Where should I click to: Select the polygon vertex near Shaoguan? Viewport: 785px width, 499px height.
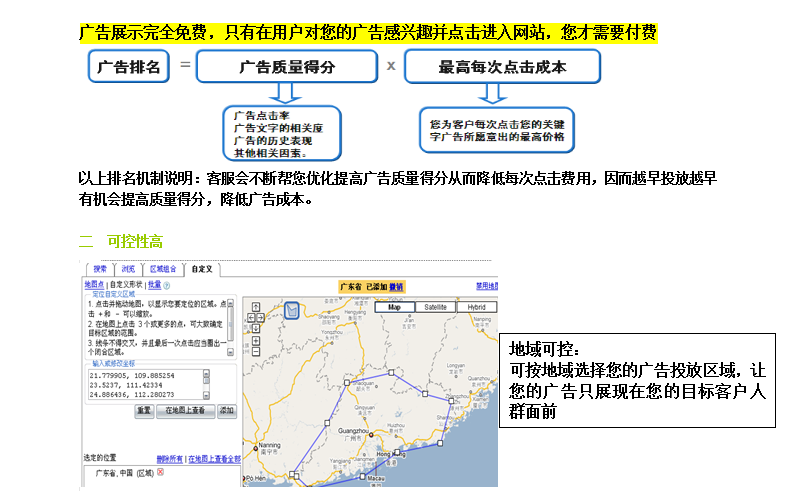(346, 382)
